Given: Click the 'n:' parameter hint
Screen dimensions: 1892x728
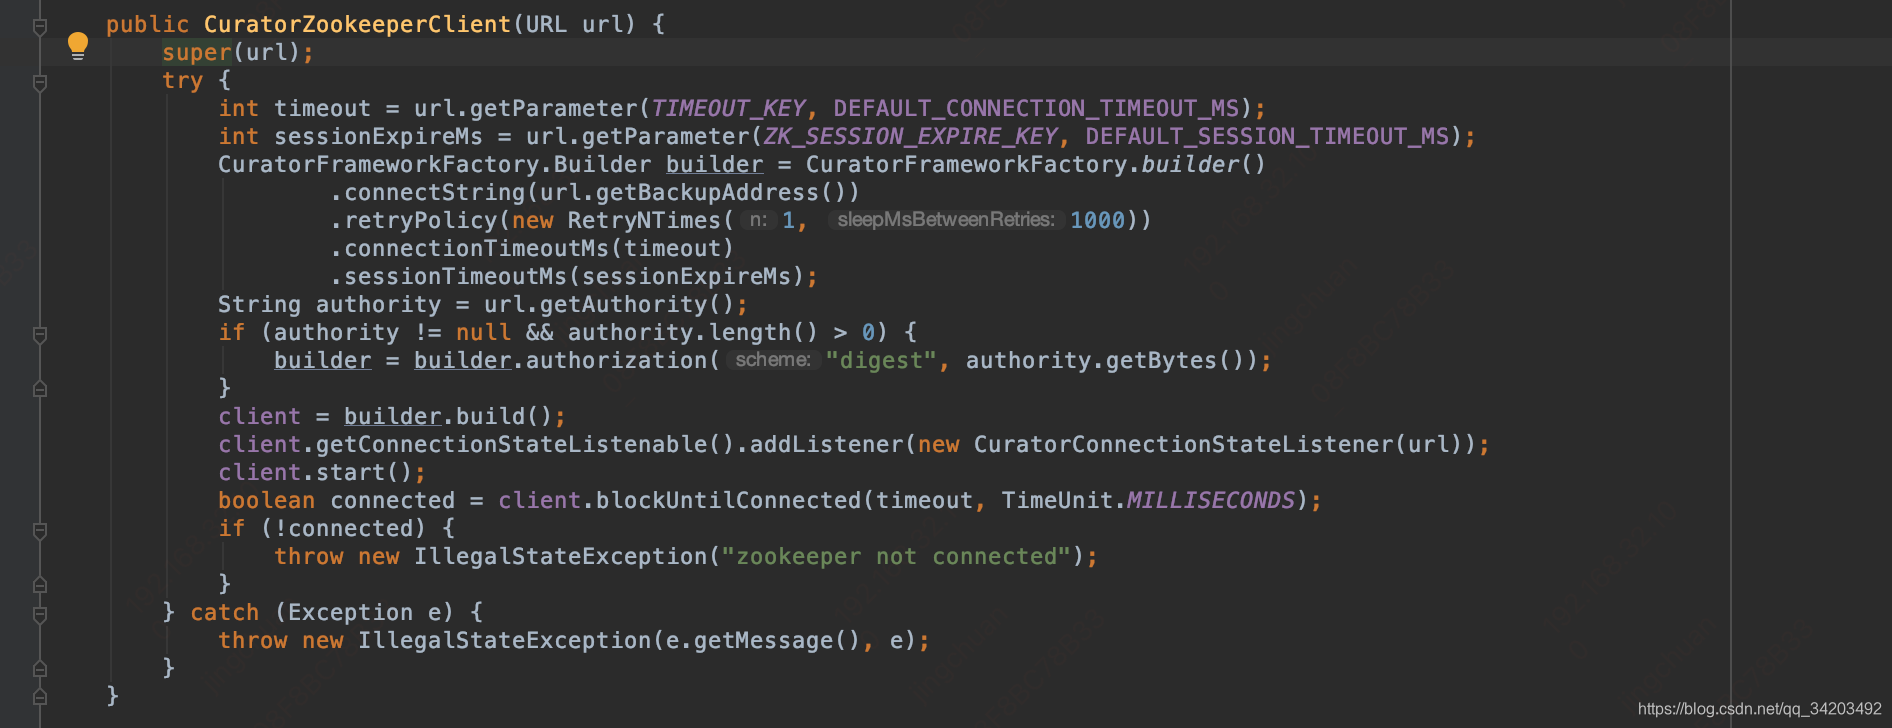Looking at the screenshot, I should [x=759, y=220].
